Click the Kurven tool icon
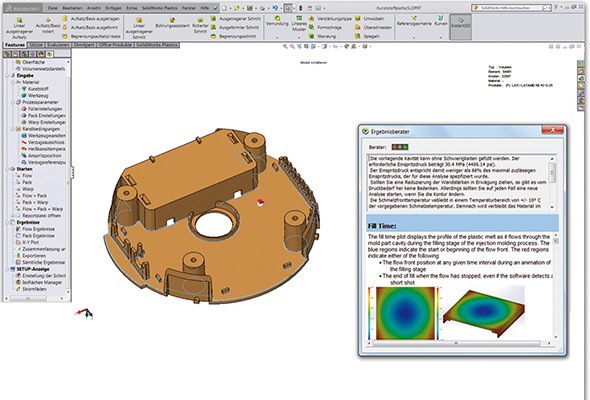This screenshot has height=400, width=590. click(x=441, y=18)
